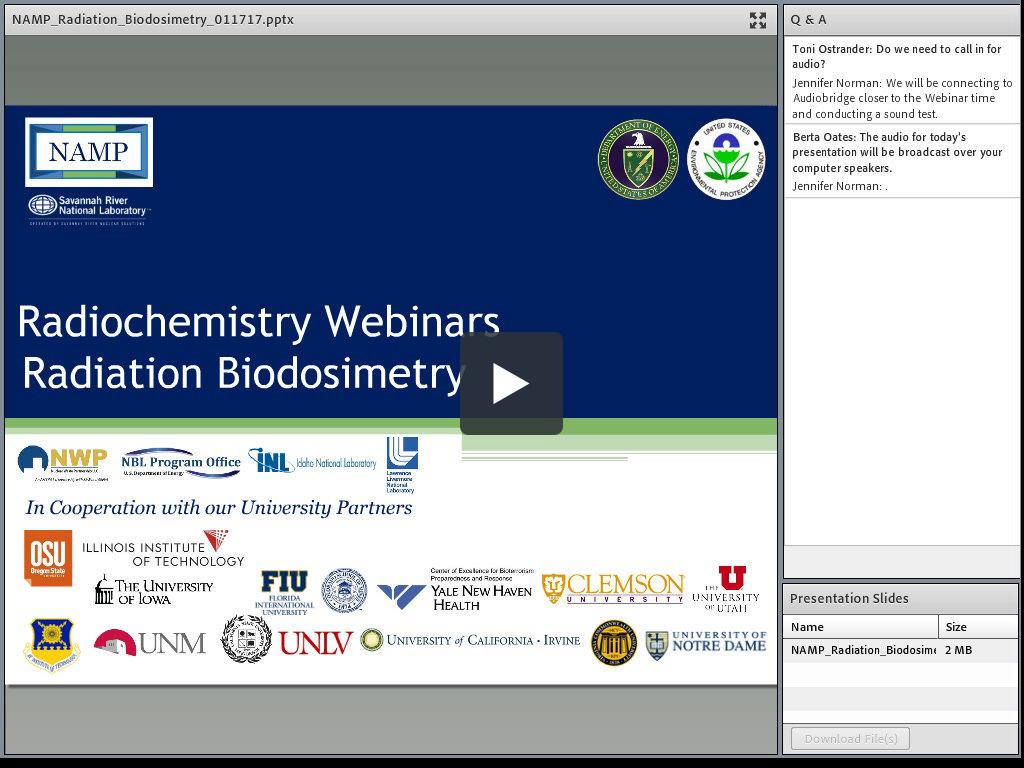The image size is (1024, 768).
Task: Click the Yale New Haven Health logo
Action: 455,590
